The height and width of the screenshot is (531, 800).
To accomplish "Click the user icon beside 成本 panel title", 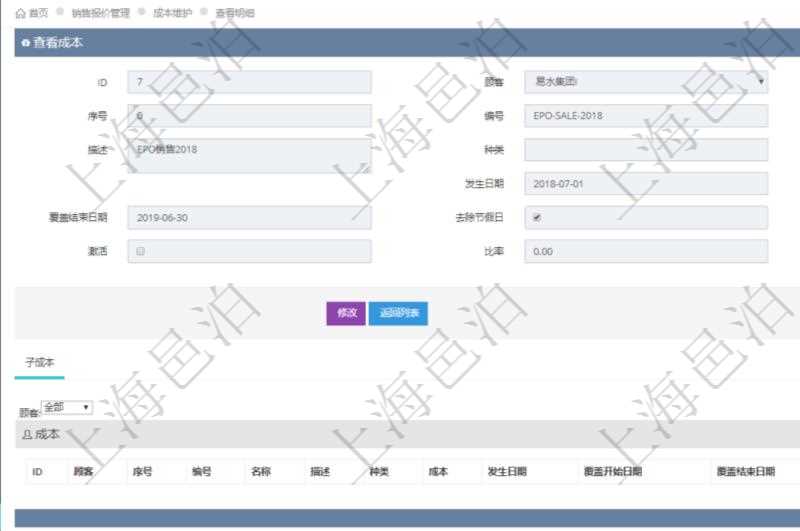I will (28, 435).
